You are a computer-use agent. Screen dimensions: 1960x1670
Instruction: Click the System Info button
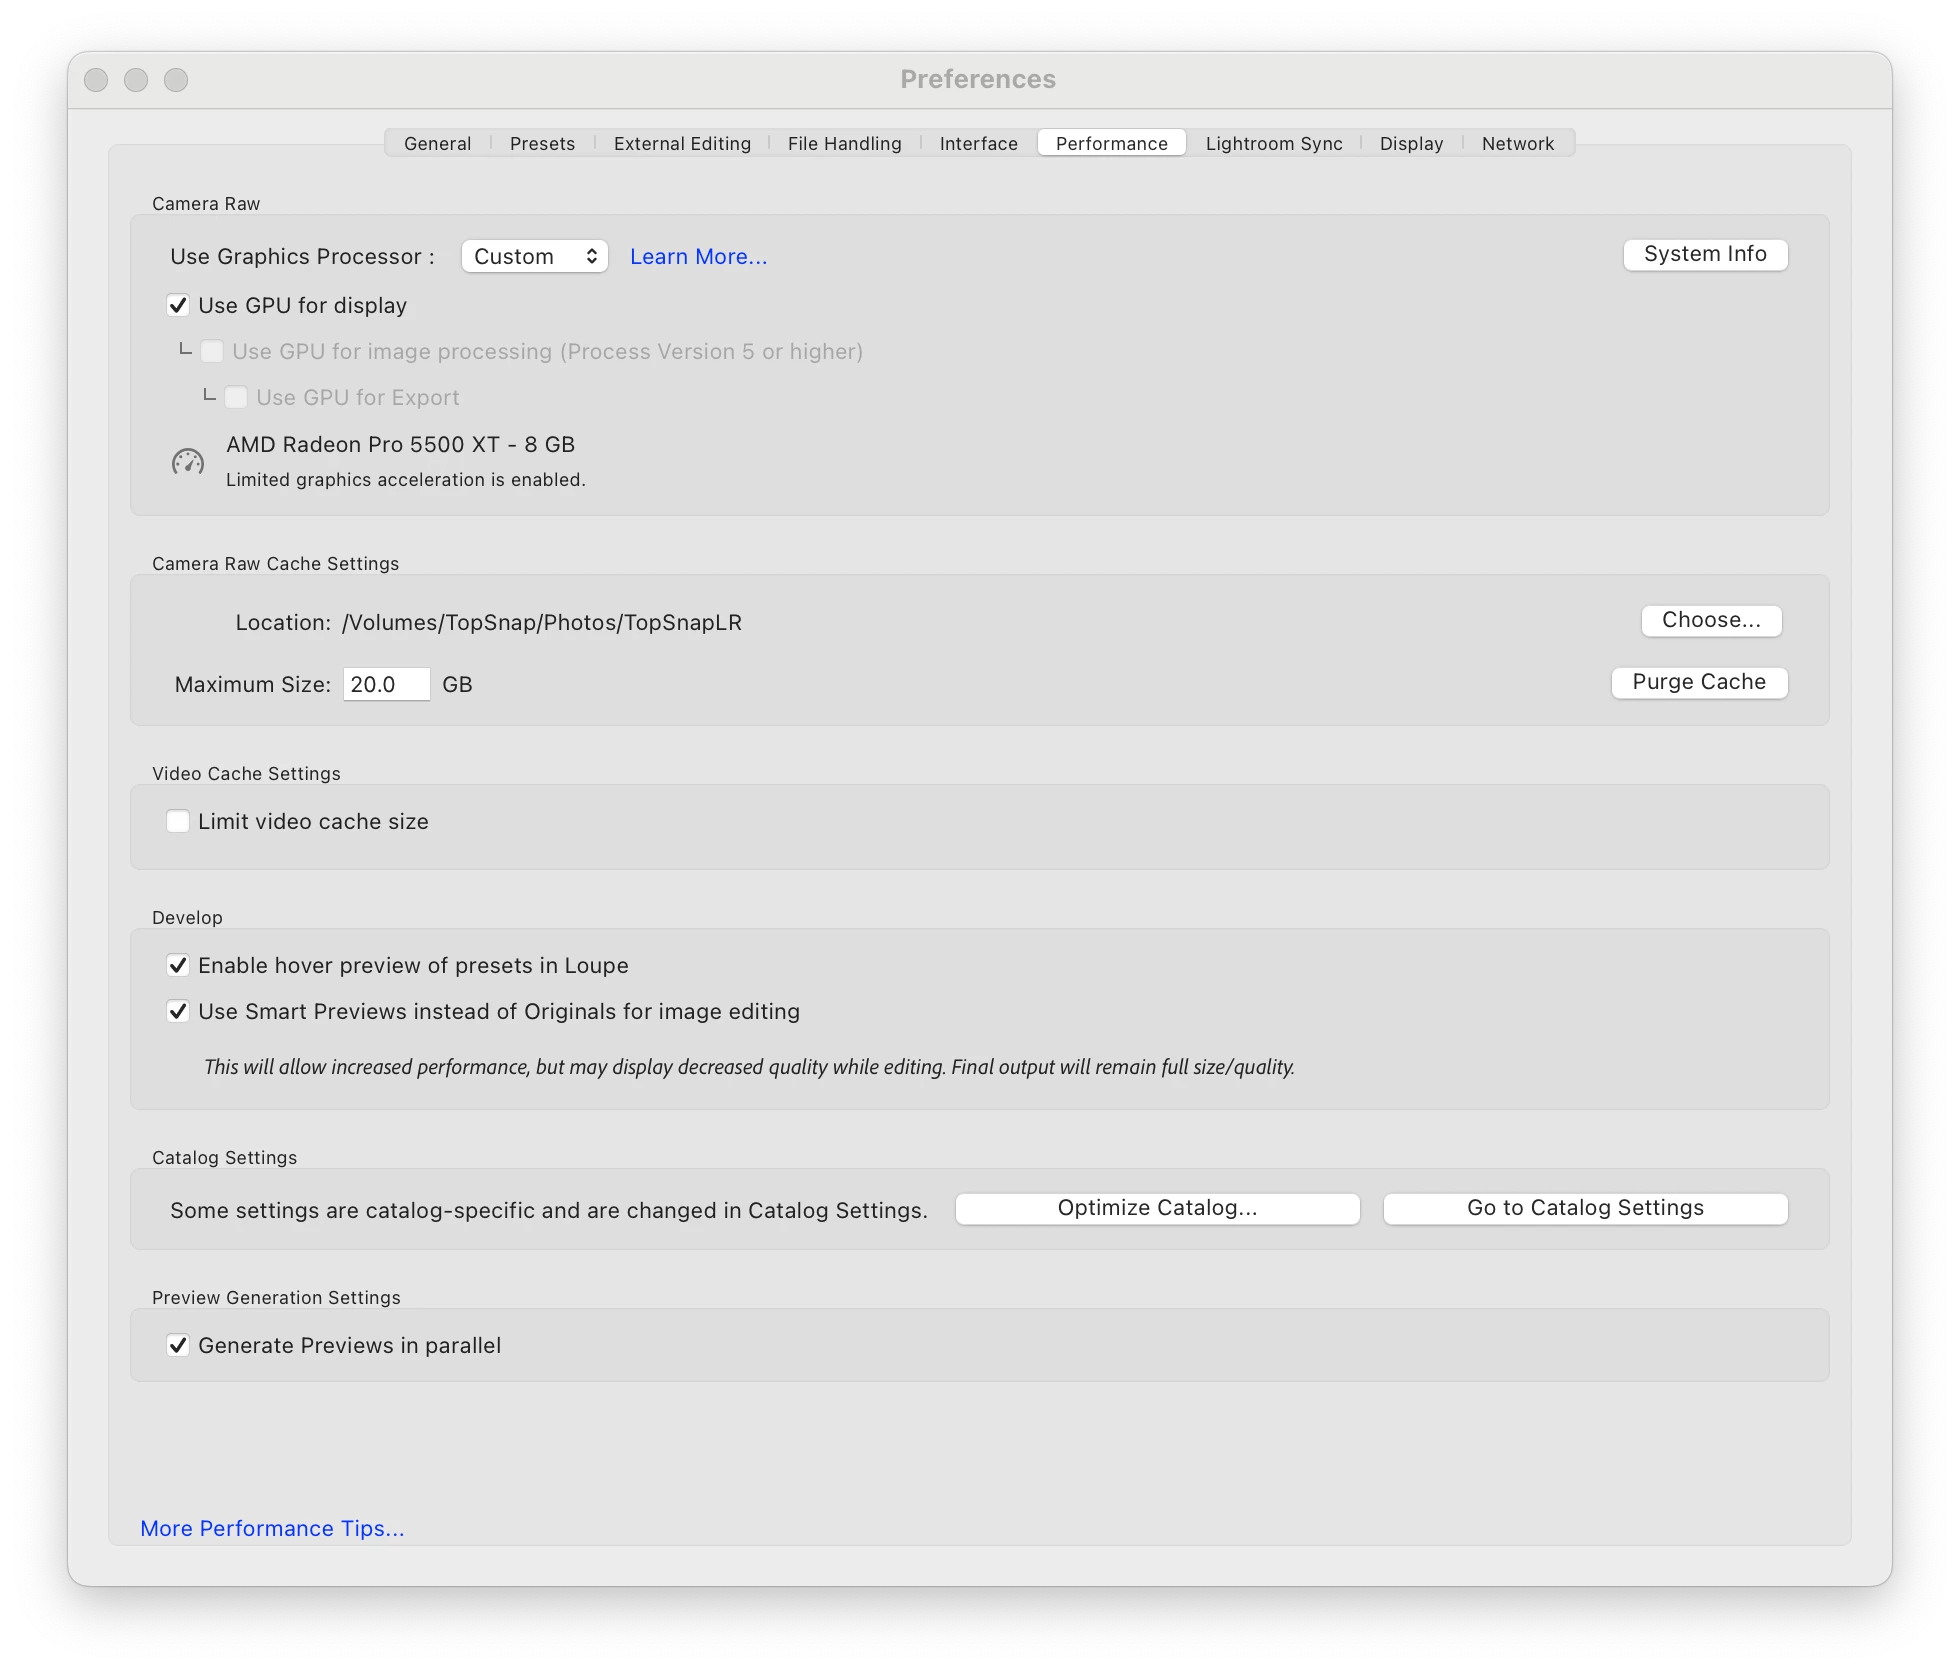tap(1704, 254)
